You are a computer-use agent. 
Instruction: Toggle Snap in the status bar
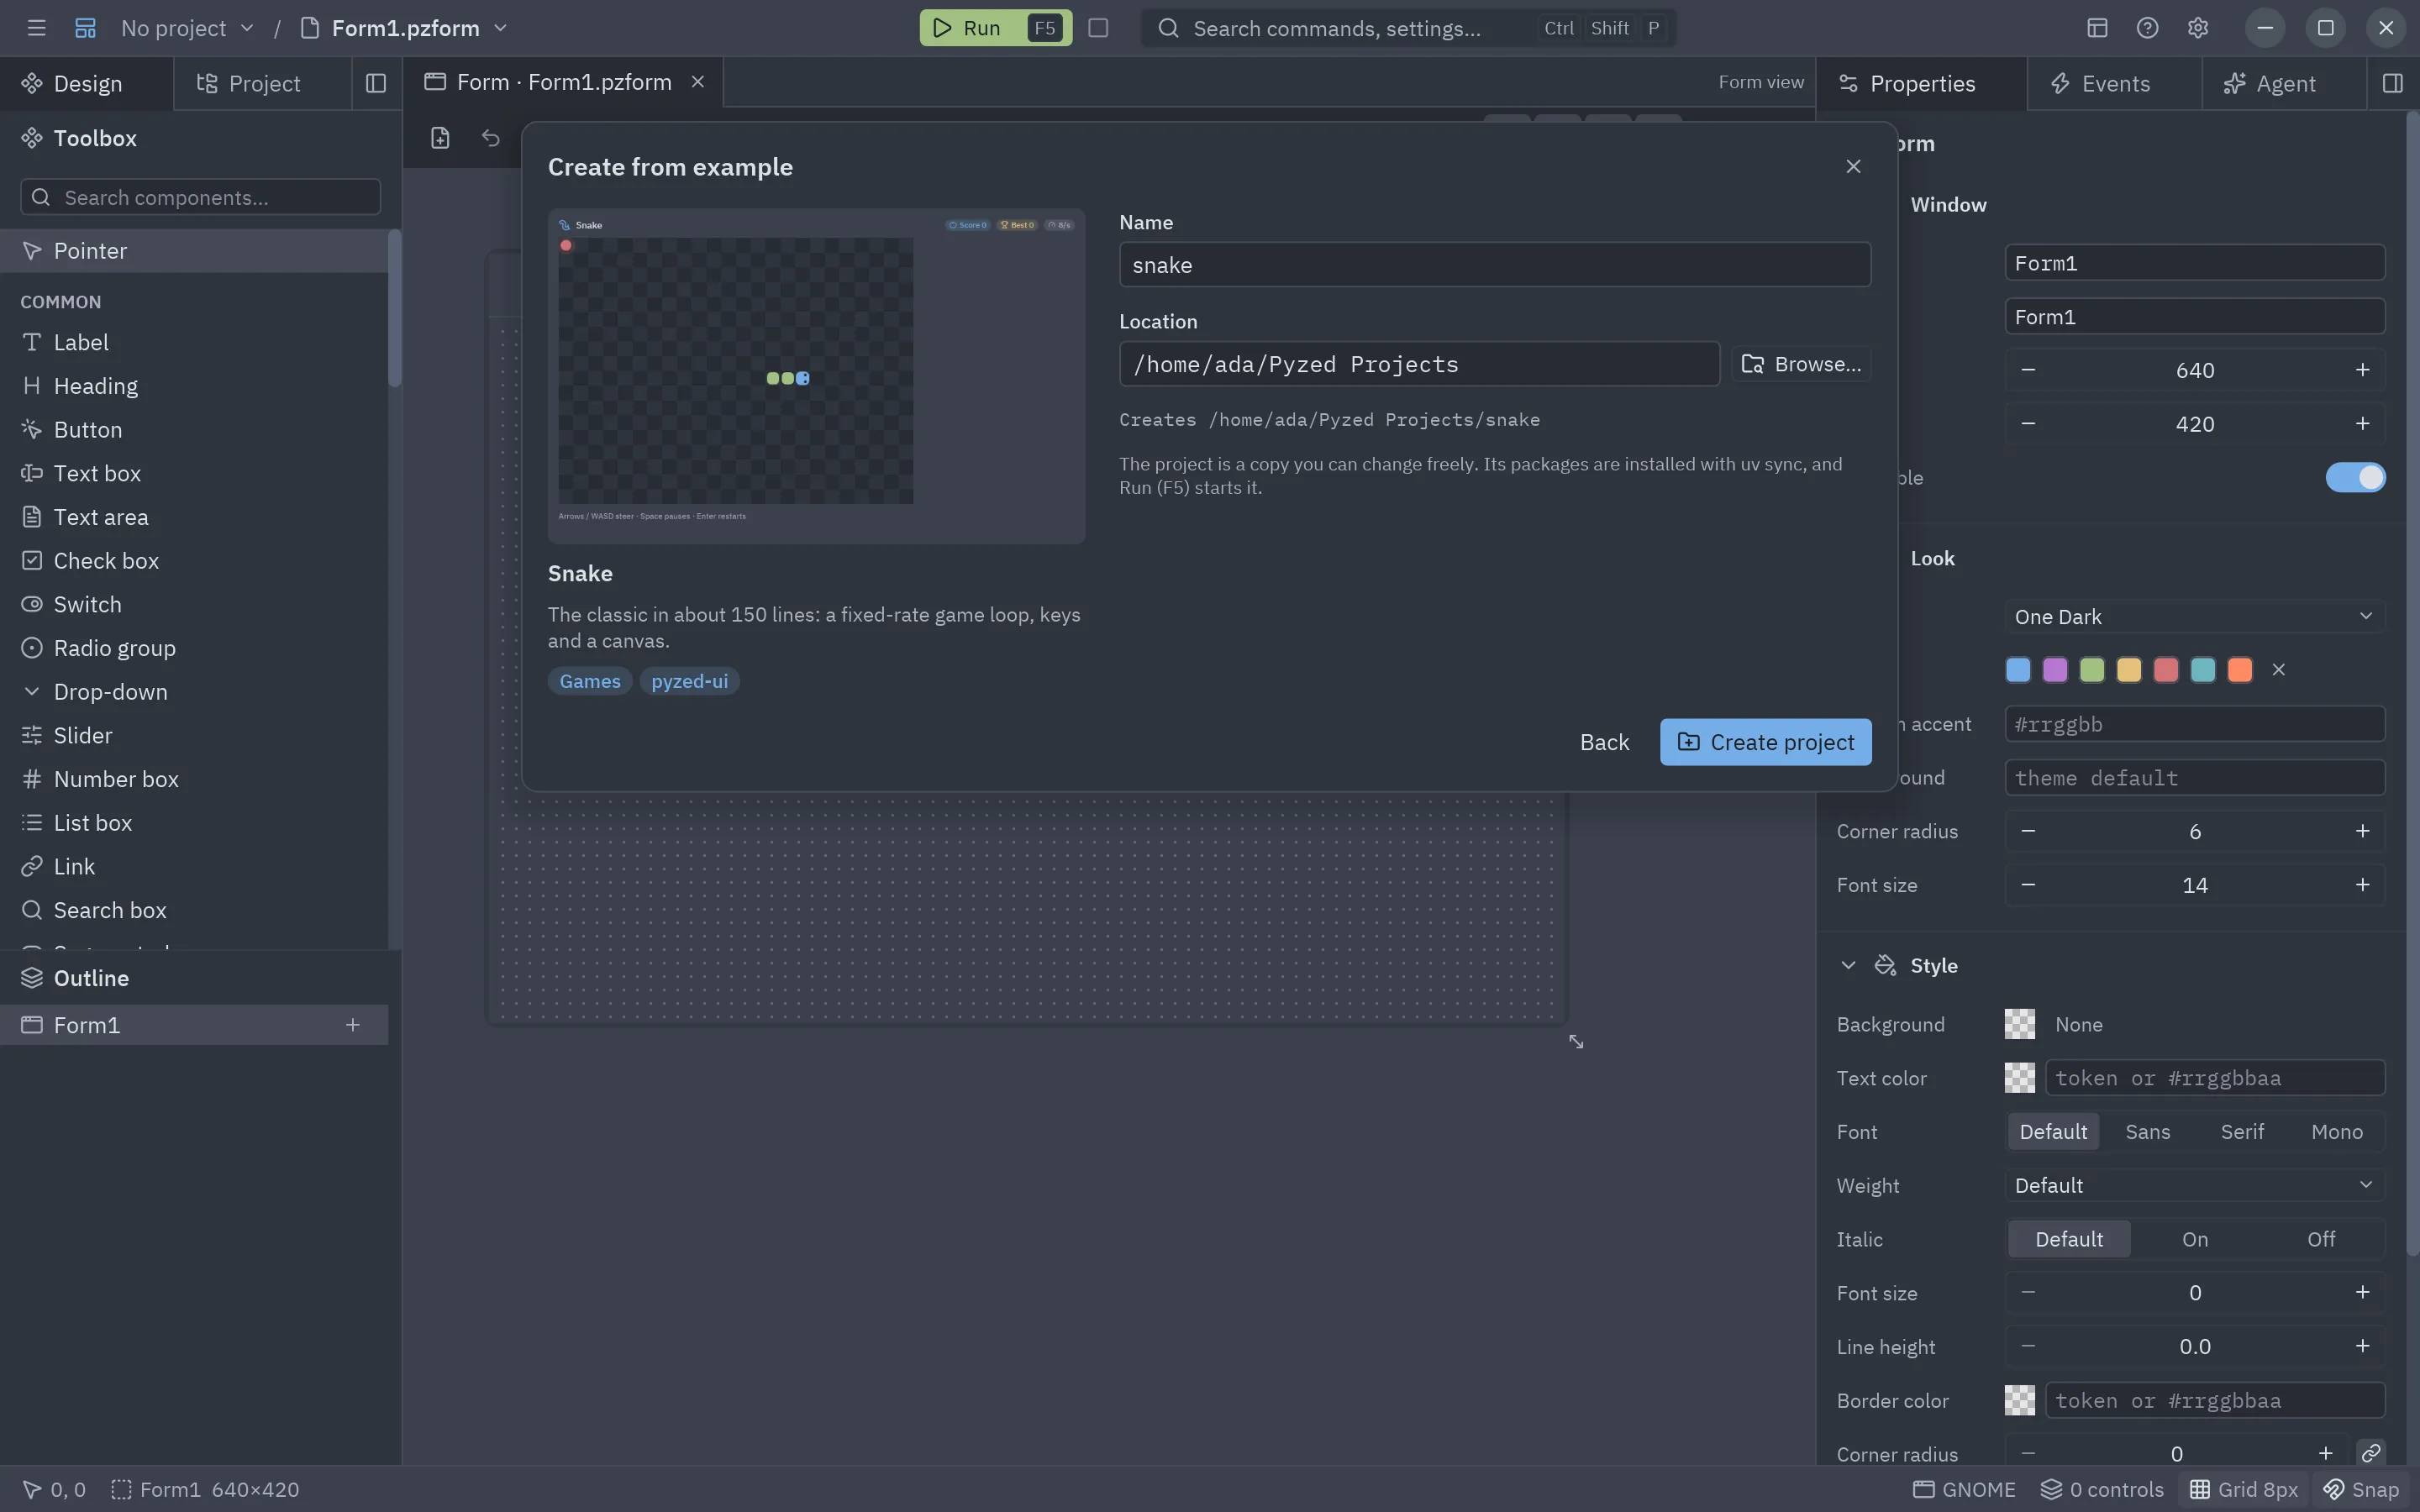pos(2361,1490)
